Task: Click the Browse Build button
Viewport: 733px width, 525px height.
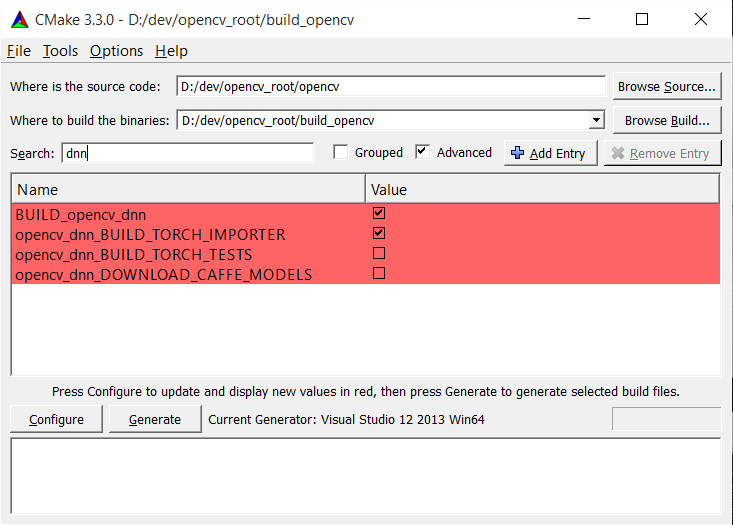Action: coord(667,121)
